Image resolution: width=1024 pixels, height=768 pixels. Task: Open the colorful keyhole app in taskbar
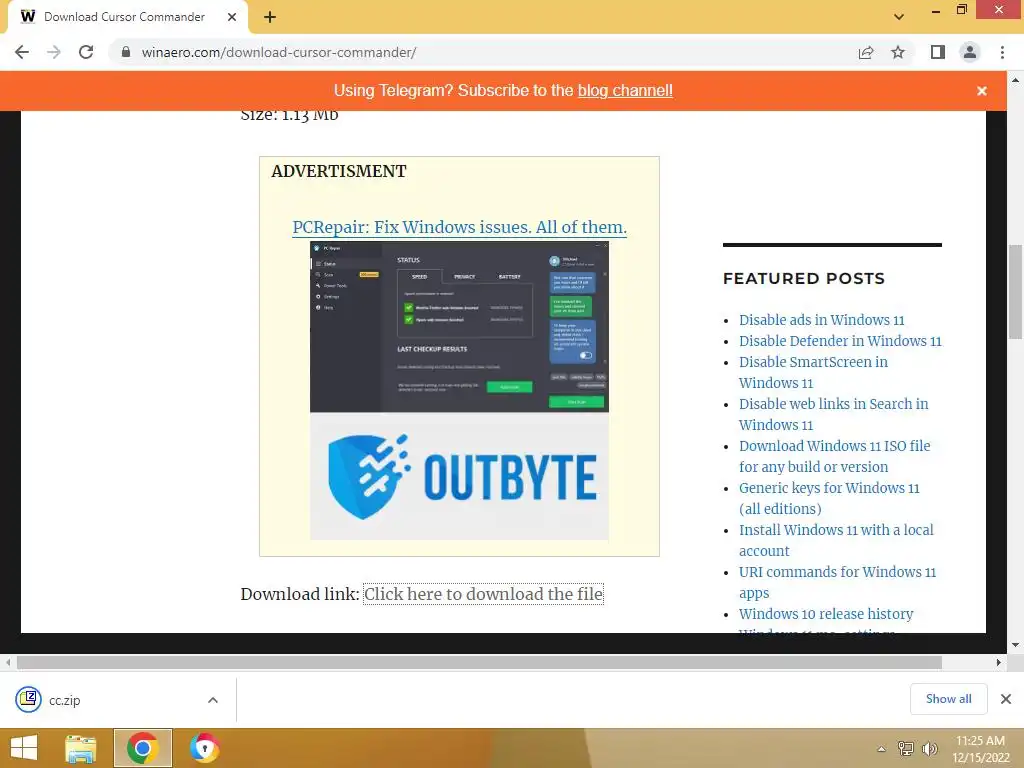(x=204, y=748)
